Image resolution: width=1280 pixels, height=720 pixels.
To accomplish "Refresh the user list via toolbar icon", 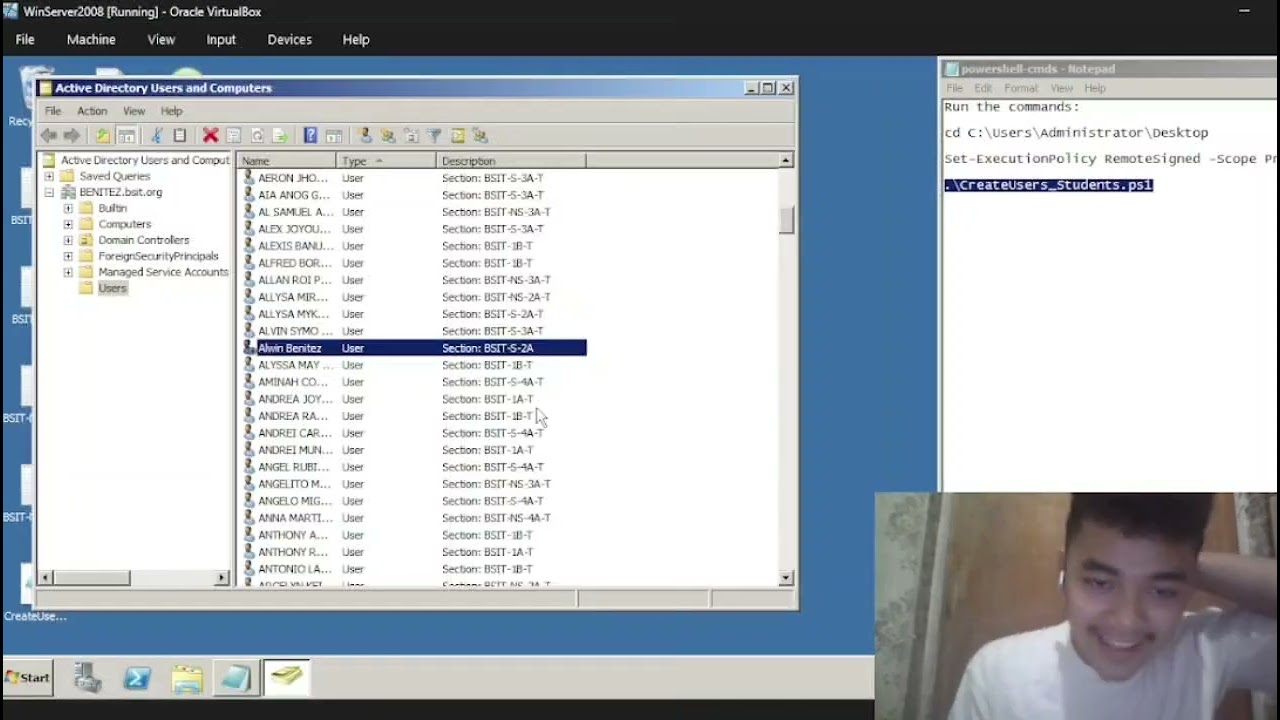I will click(257, 135).
